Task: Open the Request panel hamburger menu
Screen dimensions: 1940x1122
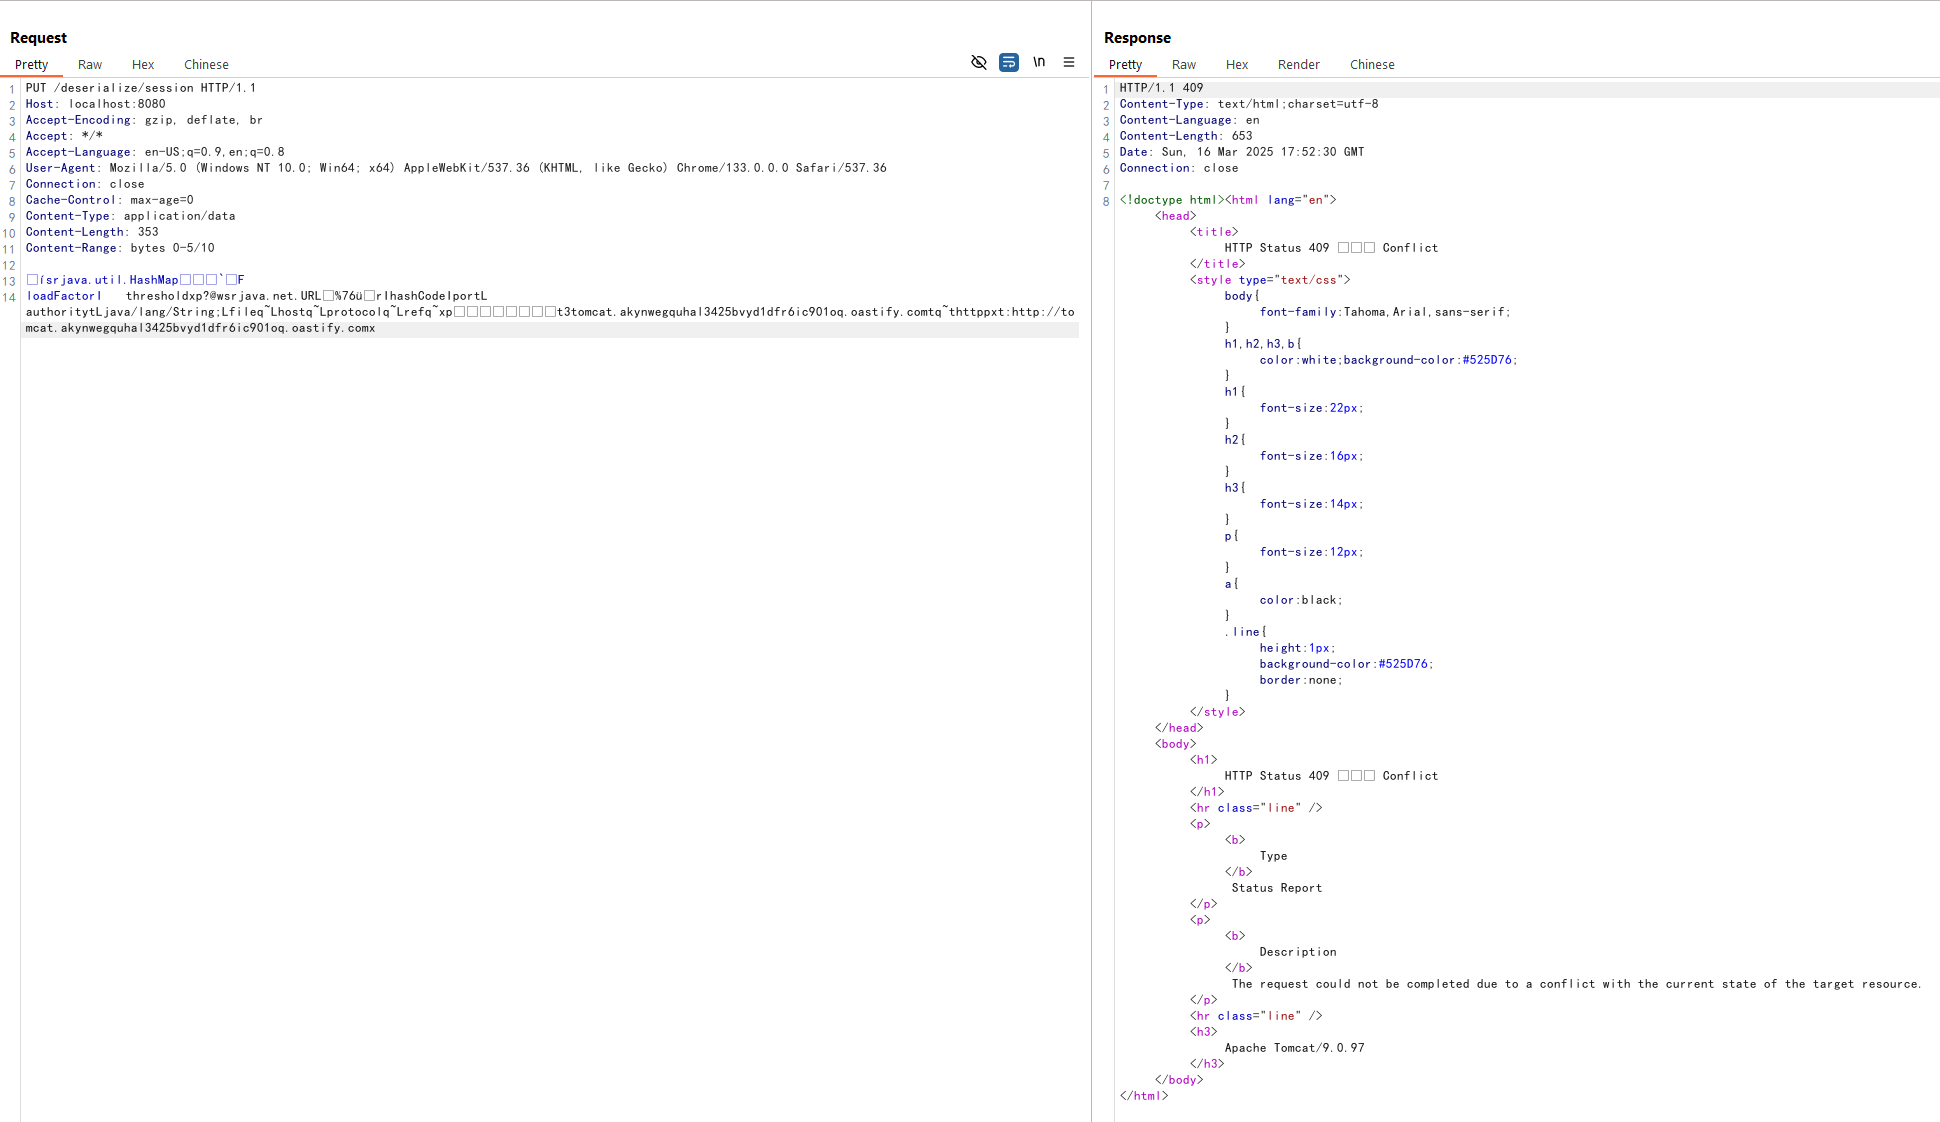Action: click(1069, 62)
